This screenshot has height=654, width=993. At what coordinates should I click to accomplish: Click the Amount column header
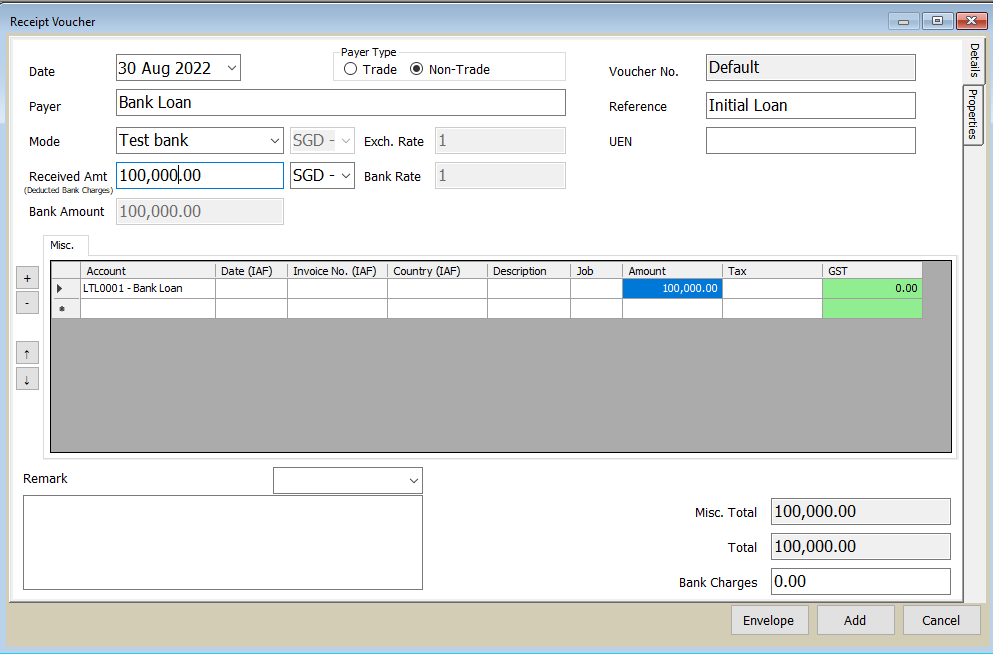(673, 271)
